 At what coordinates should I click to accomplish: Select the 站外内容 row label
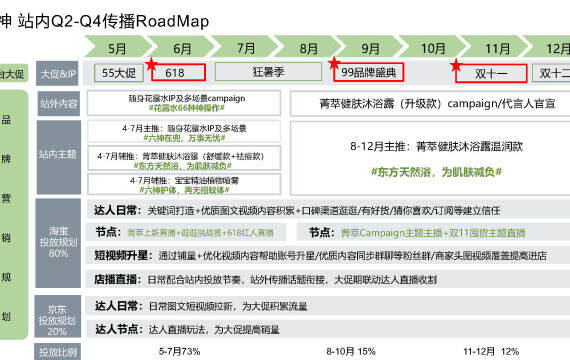(x=59, y=104)
